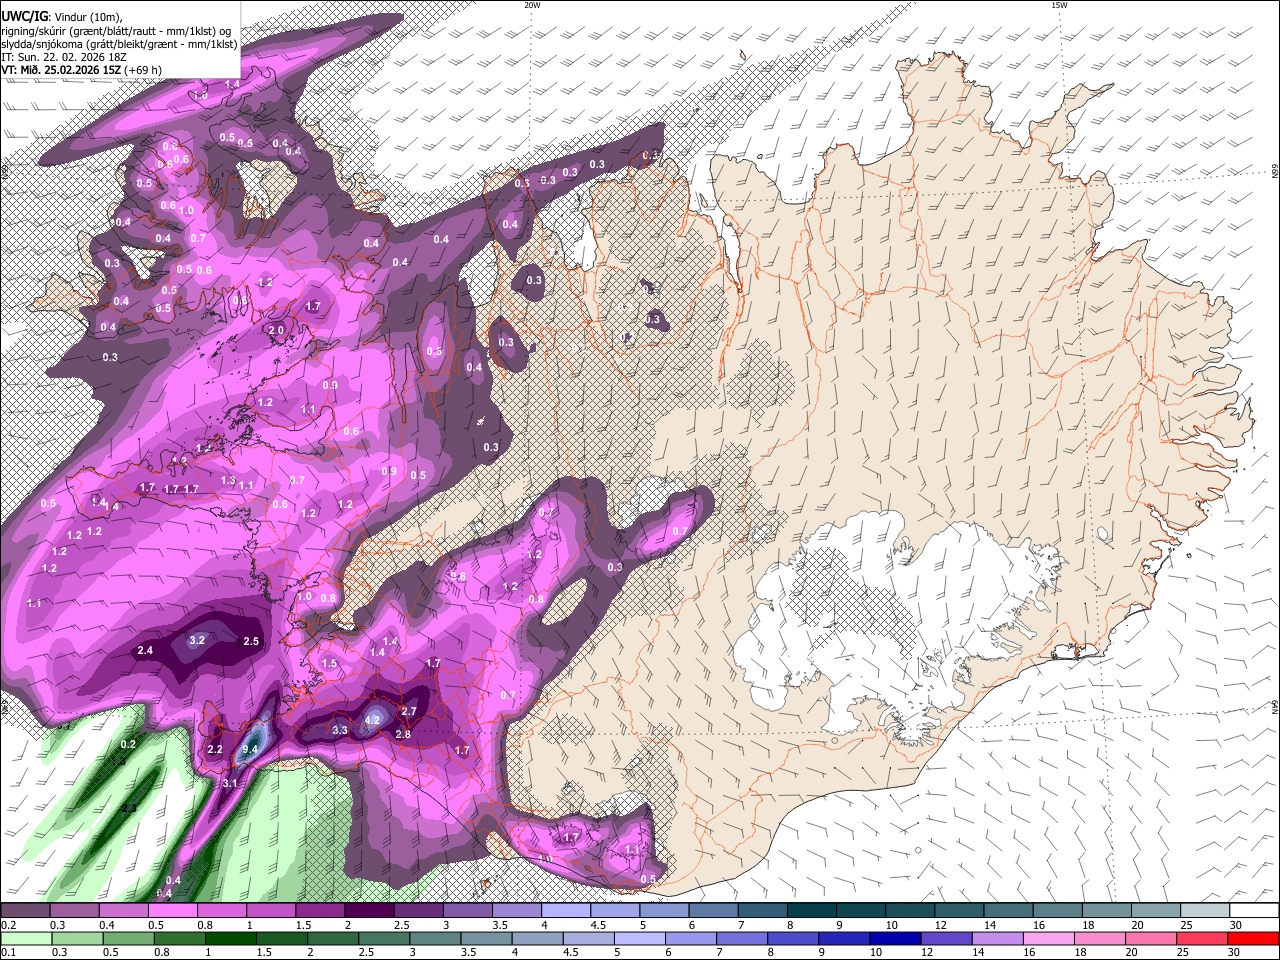
Task: Click the 3.3 value on the map
Action: click(340, 730)
